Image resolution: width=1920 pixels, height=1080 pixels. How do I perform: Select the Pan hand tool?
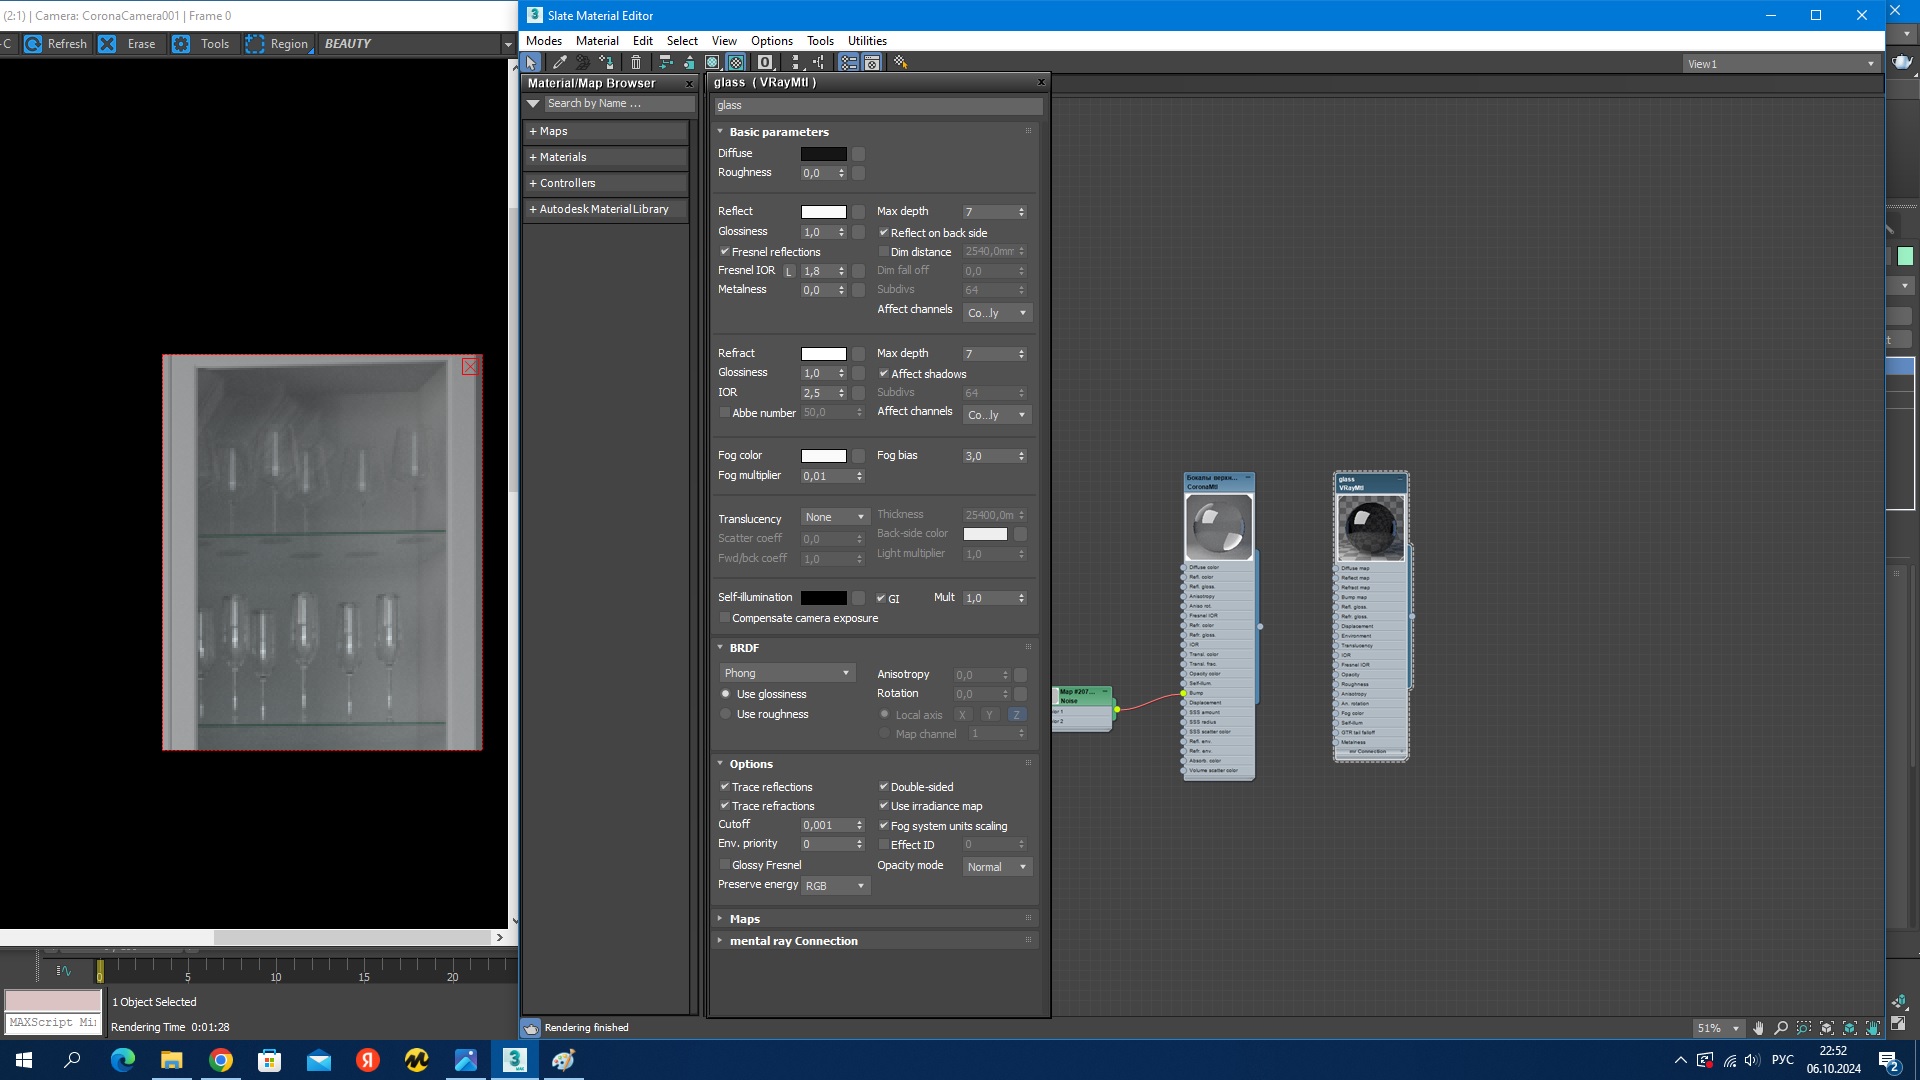[x=1758, y=1028]
